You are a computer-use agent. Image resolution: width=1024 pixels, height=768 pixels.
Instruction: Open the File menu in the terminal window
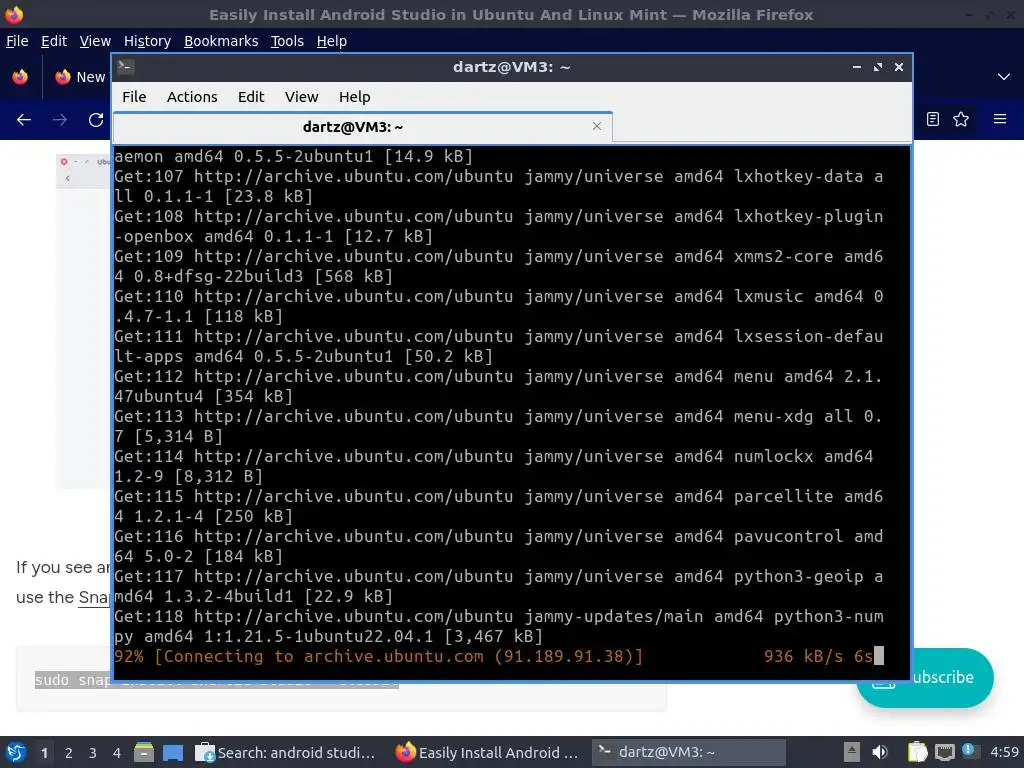click(134, 97)
